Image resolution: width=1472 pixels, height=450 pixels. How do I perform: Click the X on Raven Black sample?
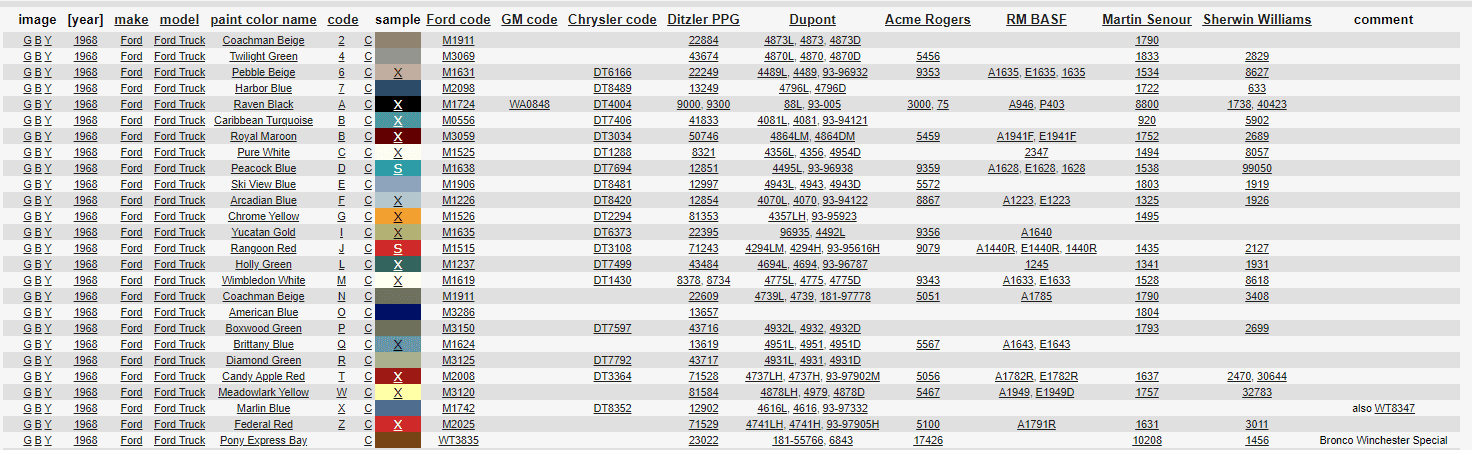(x=398, y=105)
